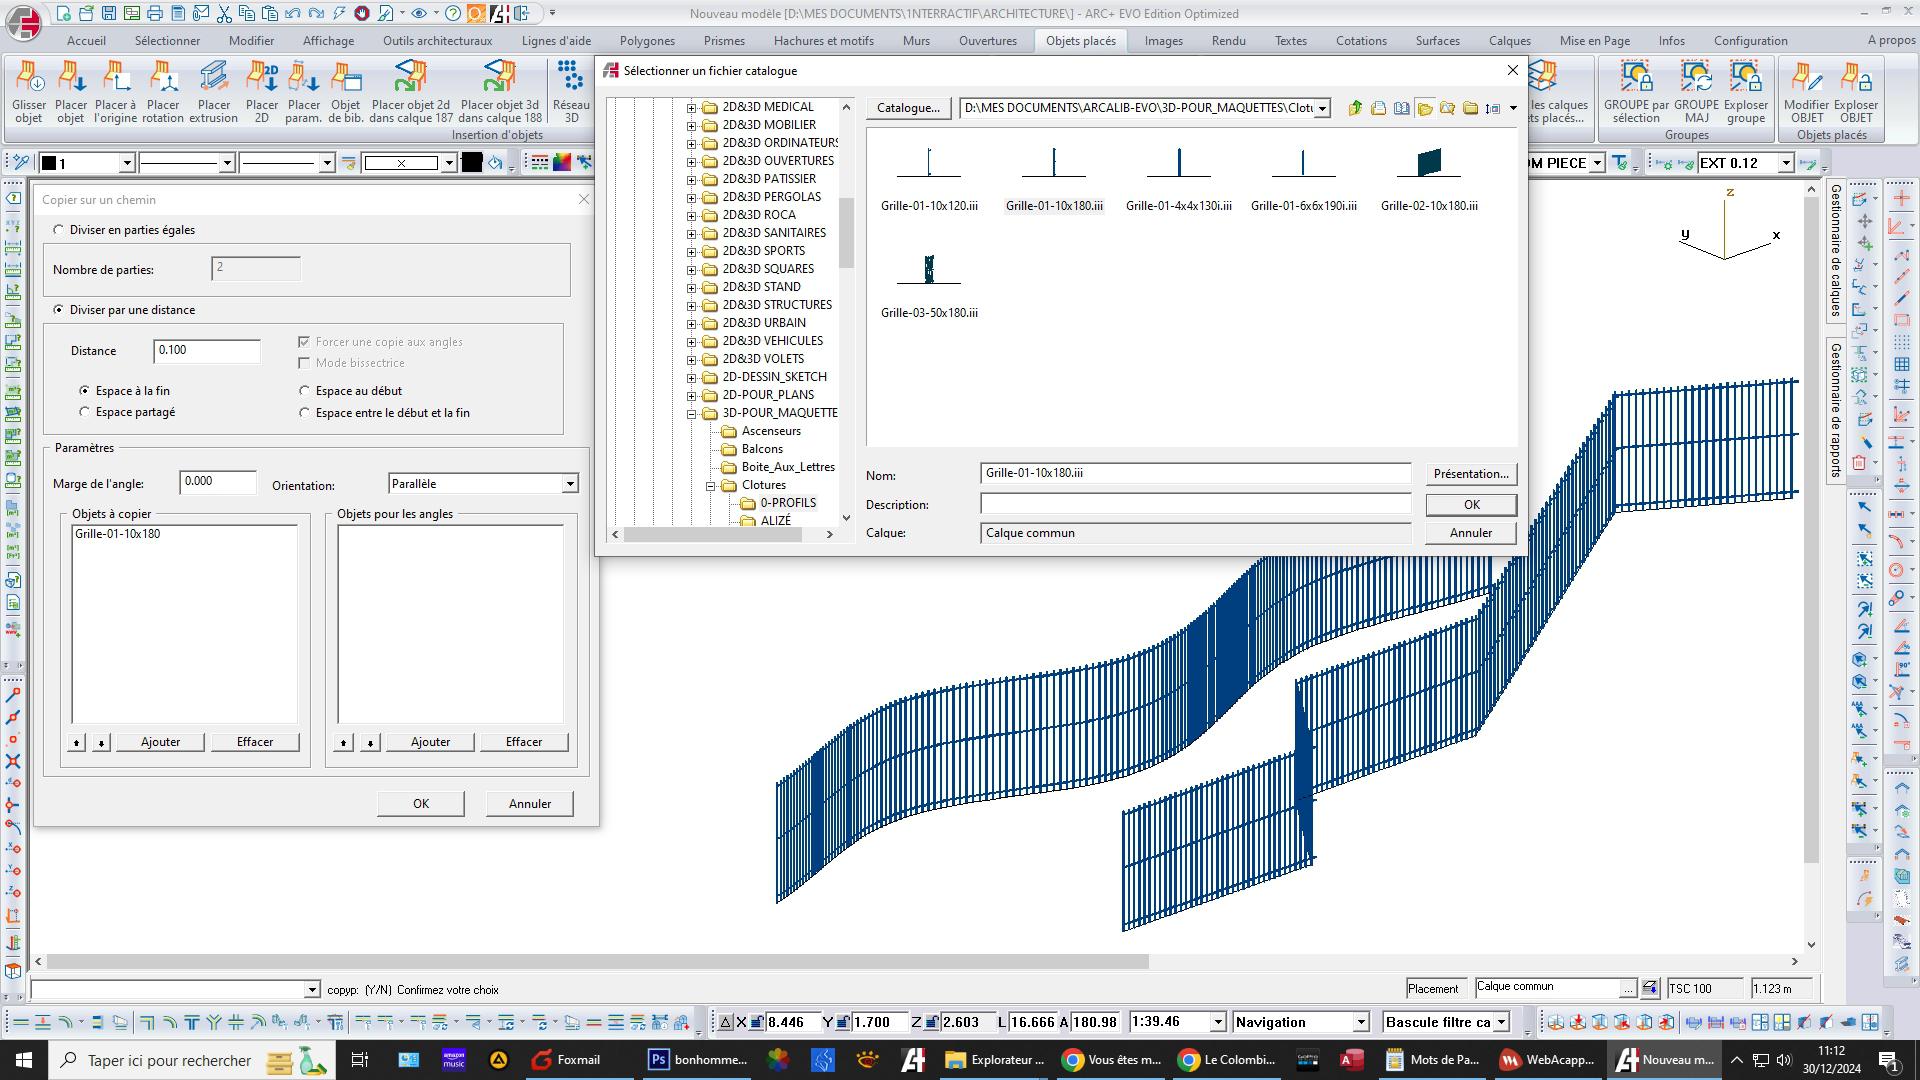Click the Placer extrusion icon
Image resolution: width=1920 pixels, height=1080 pixels.
213,90
